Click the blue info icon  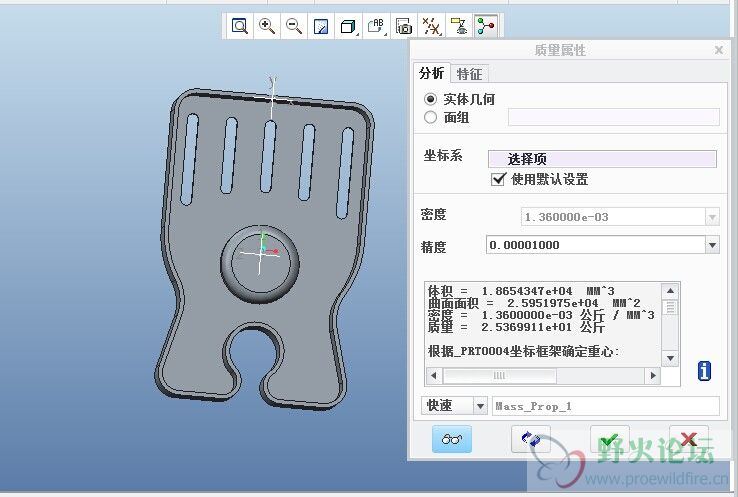click(x=704, y=371)
